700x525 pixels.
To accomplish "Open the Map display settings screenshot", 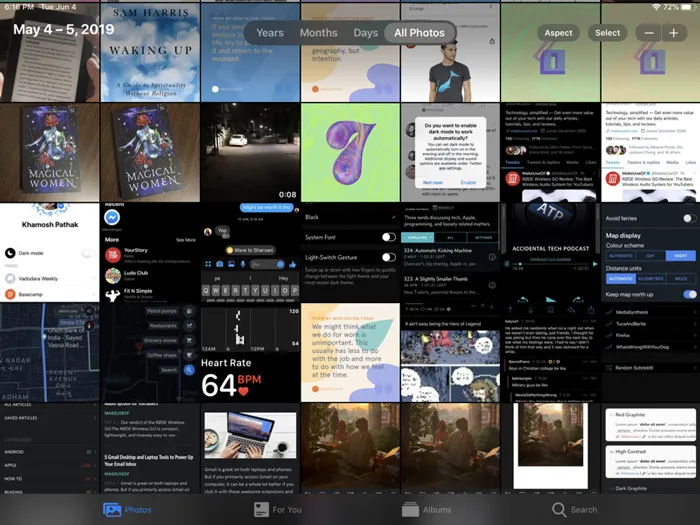I will point(650,252).
